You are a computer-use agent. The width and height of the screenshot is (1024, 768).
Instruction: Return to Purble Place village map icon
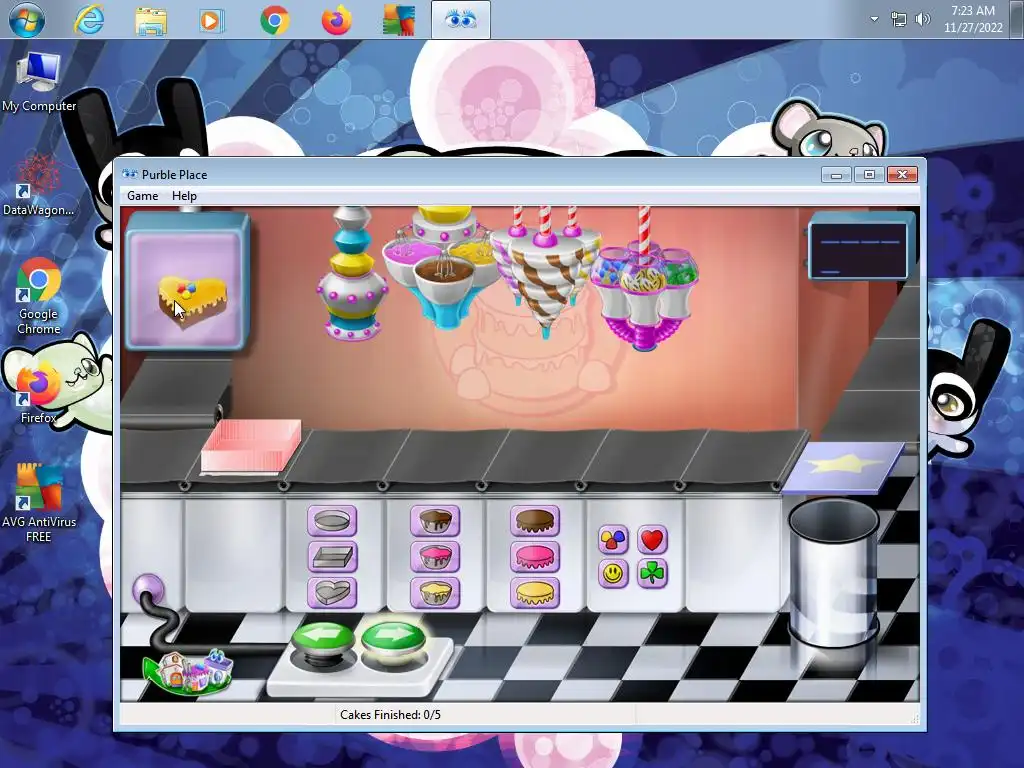(x=188, y=671)
